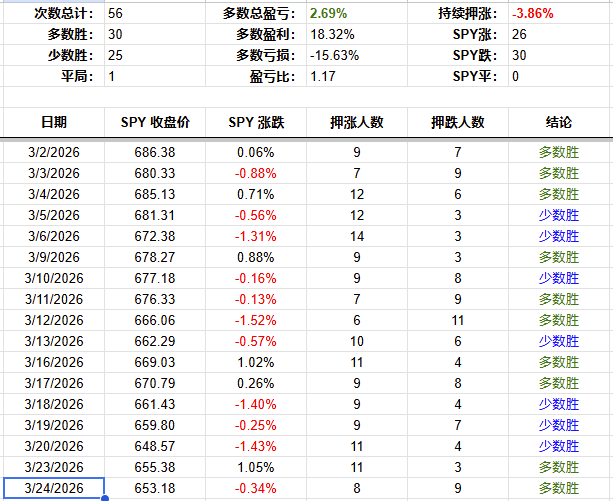Select the change cell 1.02%
This screenshot has height=501, width=613.
256,362
